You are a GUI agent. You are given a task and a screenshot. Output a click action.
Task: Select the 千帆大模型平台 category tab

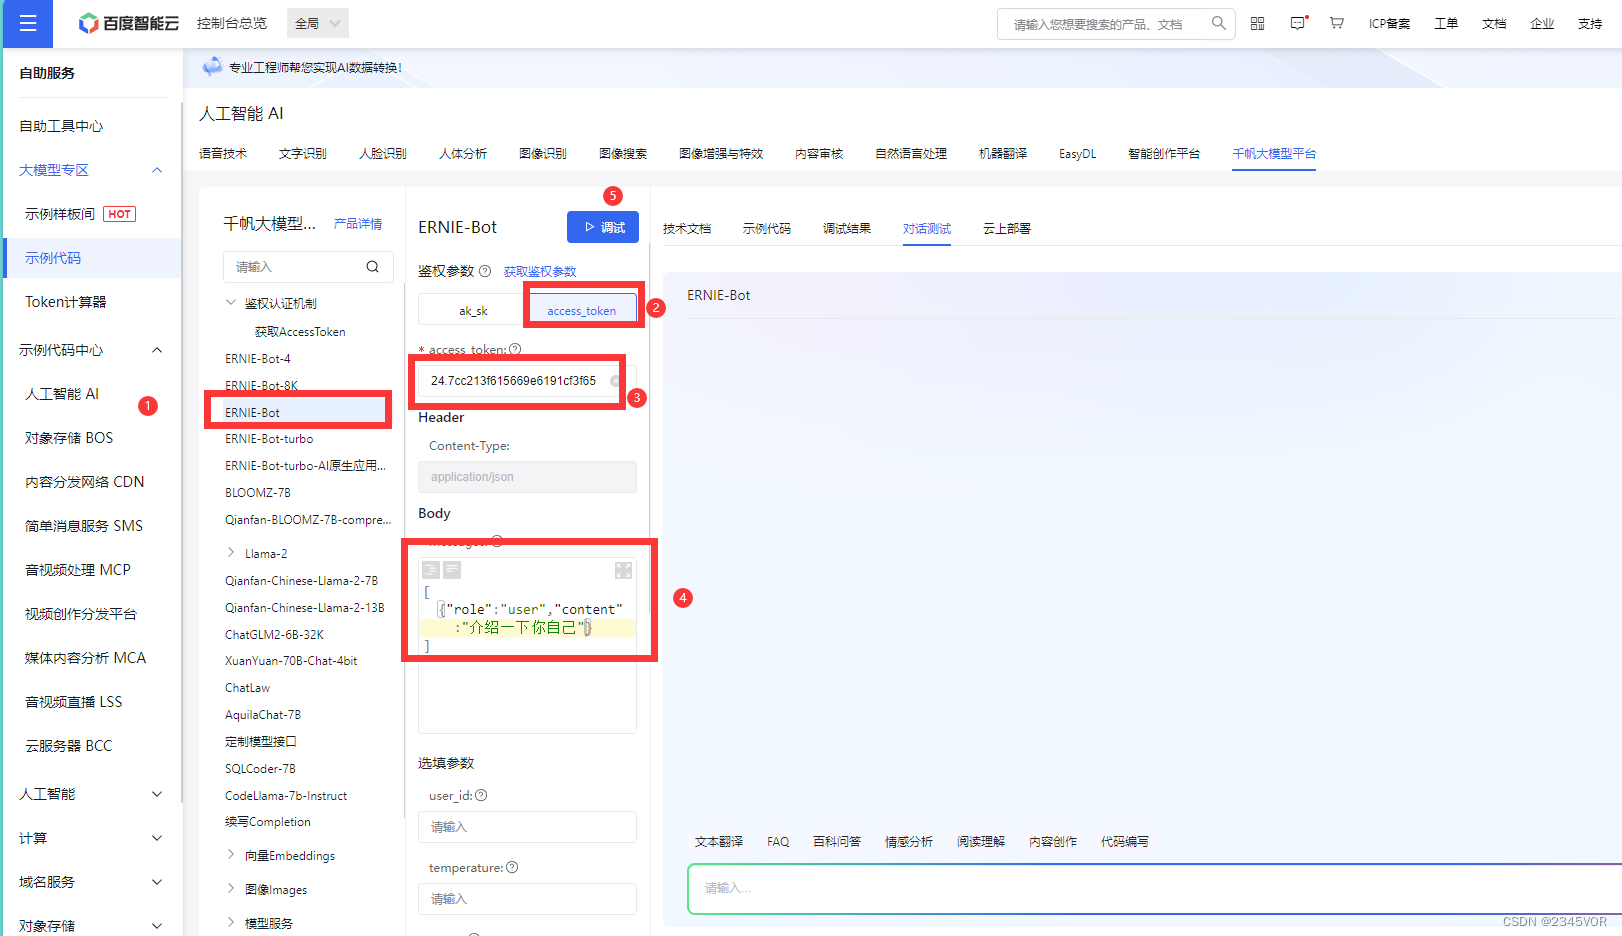click(x=1274, y=154)
